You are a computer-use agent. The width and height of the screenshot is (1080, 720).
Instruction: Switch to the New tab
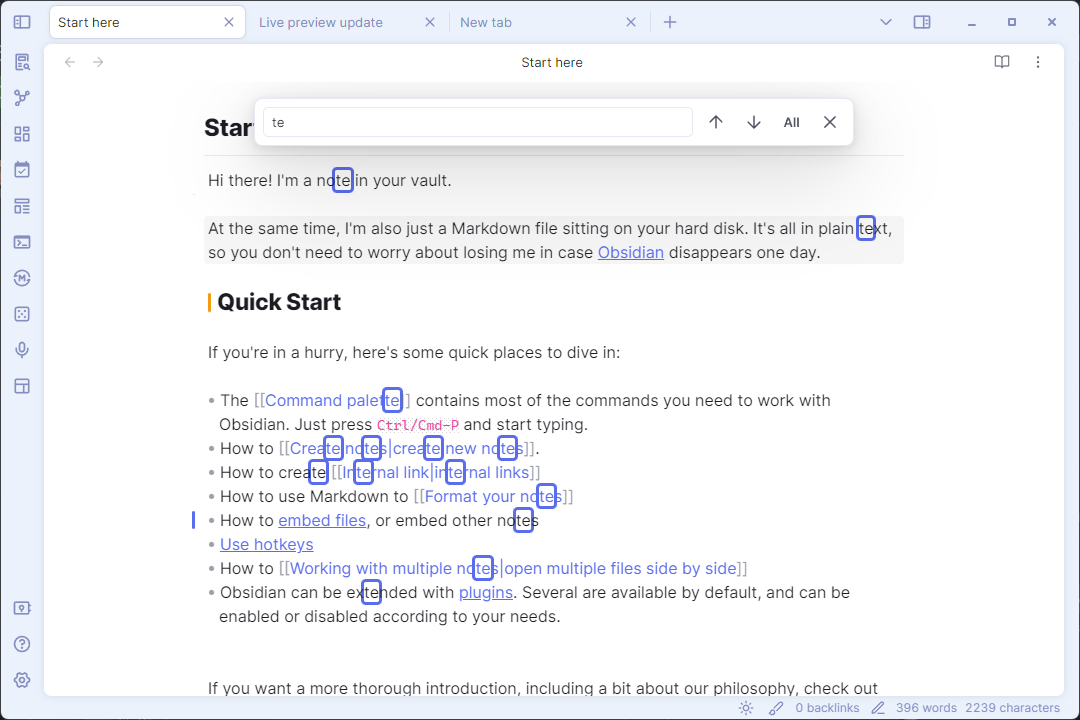(486, 21)
